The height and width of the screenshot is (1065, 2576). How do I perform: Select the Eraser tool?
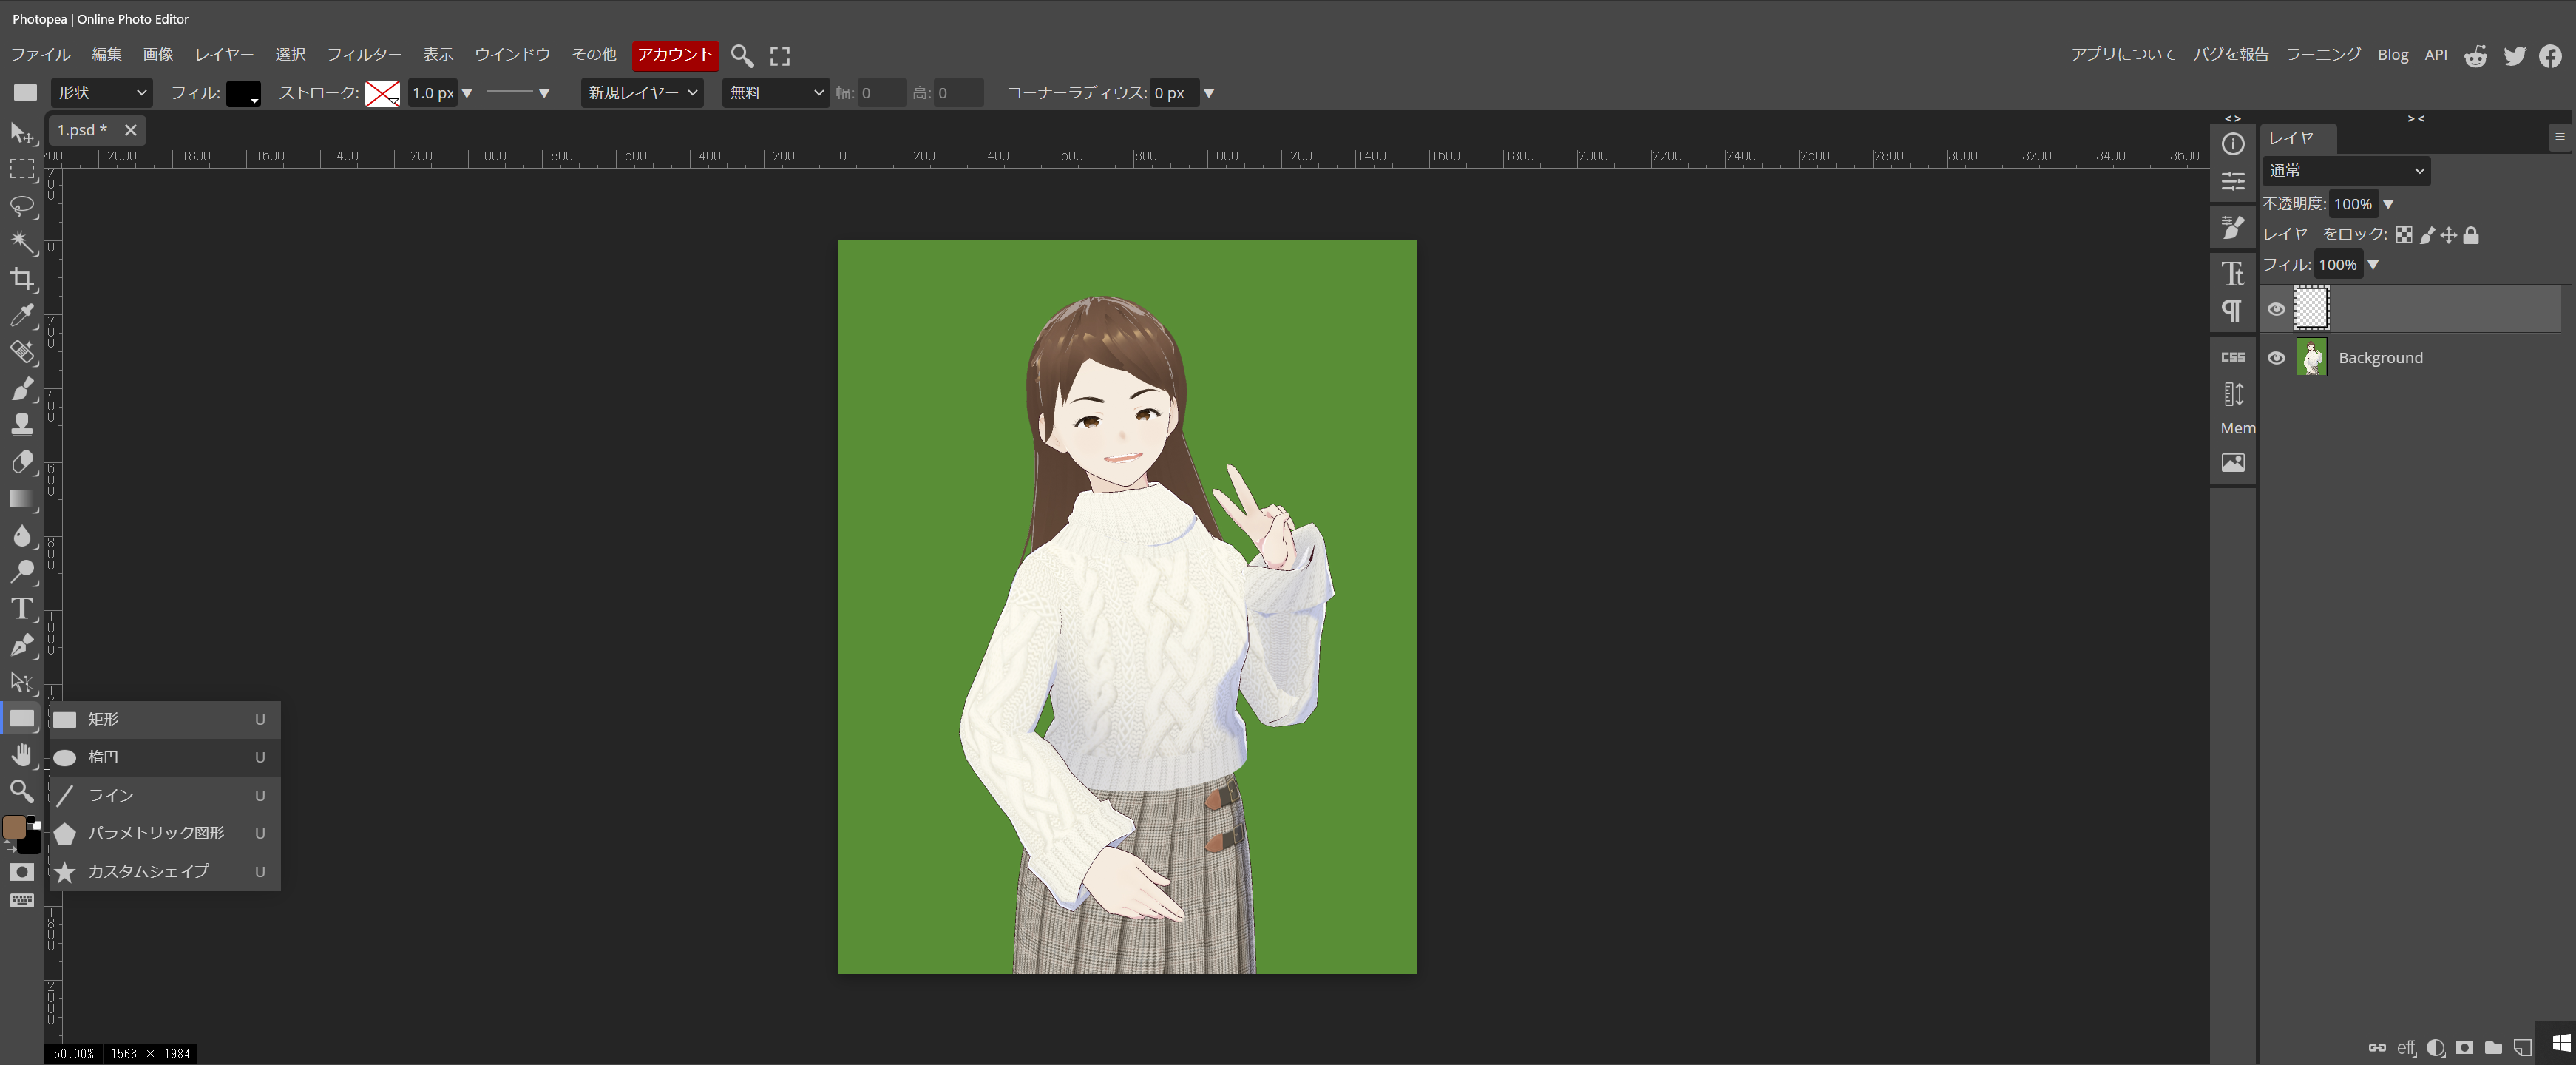coord(22,462)
